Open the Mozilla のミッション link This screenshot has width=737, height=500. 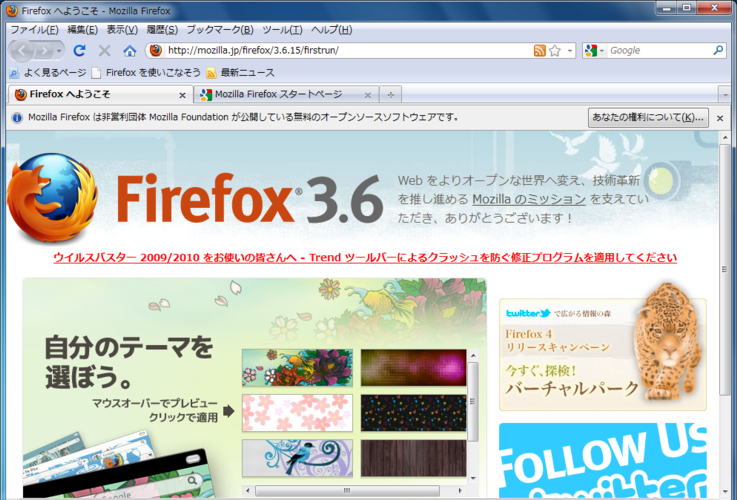tap(529, 199)
